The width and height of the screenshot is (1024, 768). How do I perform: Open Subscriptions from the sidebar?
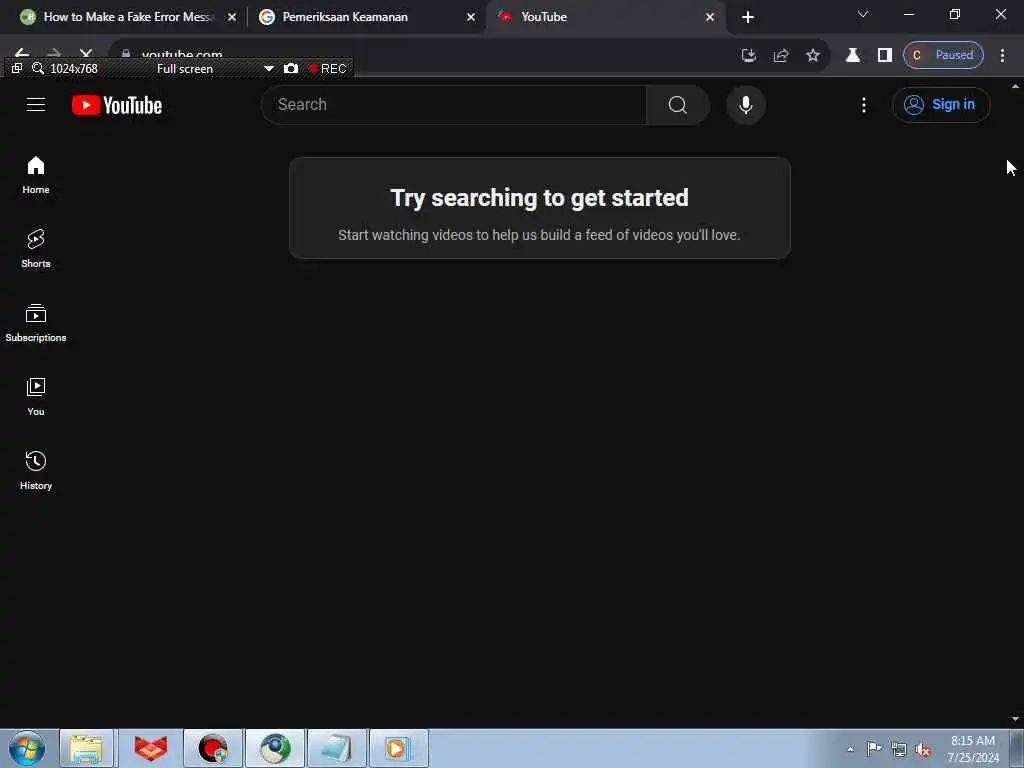point(36,323)
